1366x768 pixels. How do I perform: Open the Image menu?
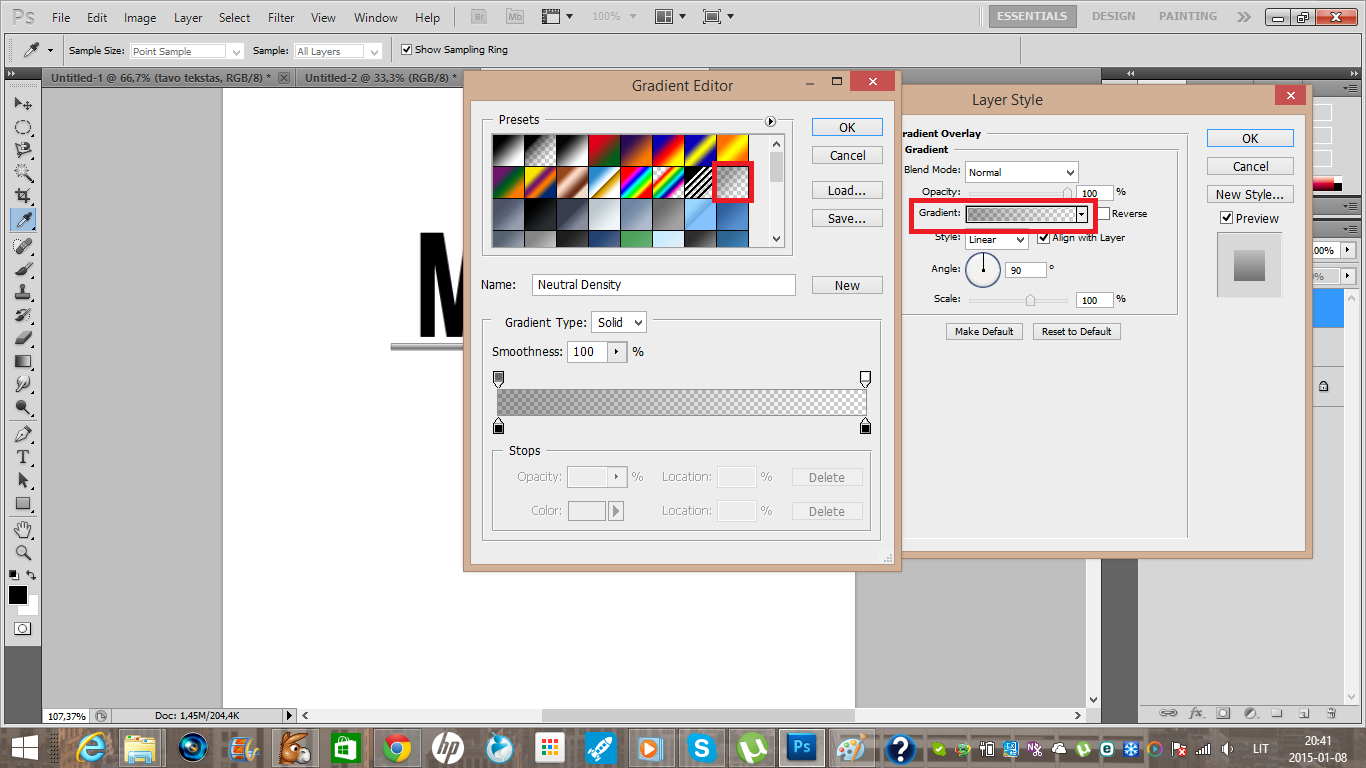(140, 18)
